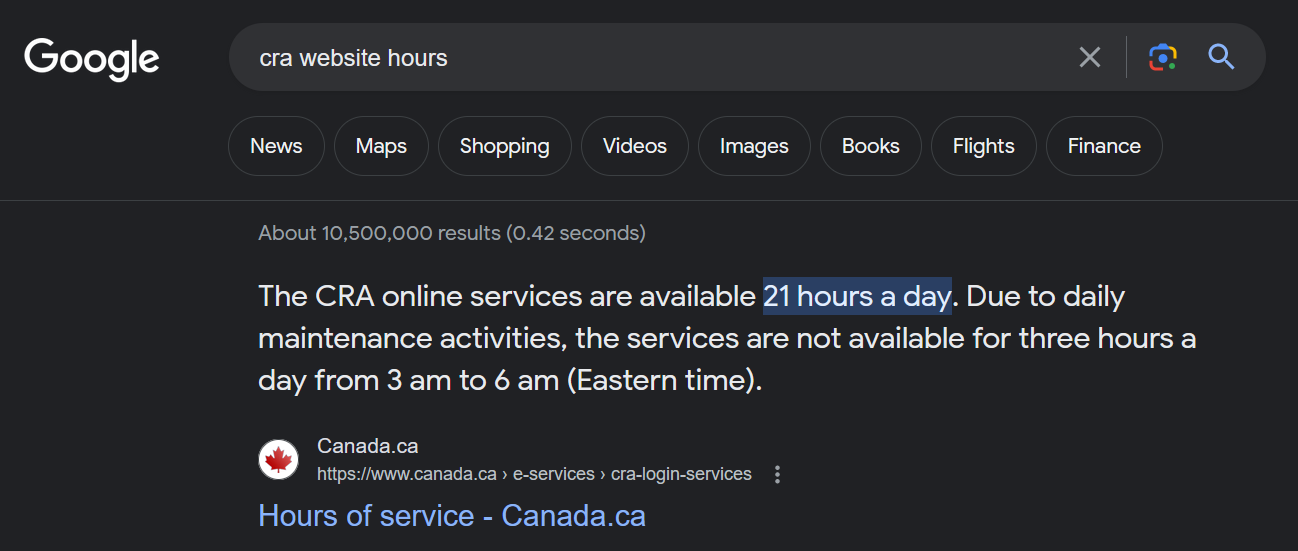Click the Canada.ca site name
Image resolution: width=1298 pixels, height=551 pixels.
(367, 446)
